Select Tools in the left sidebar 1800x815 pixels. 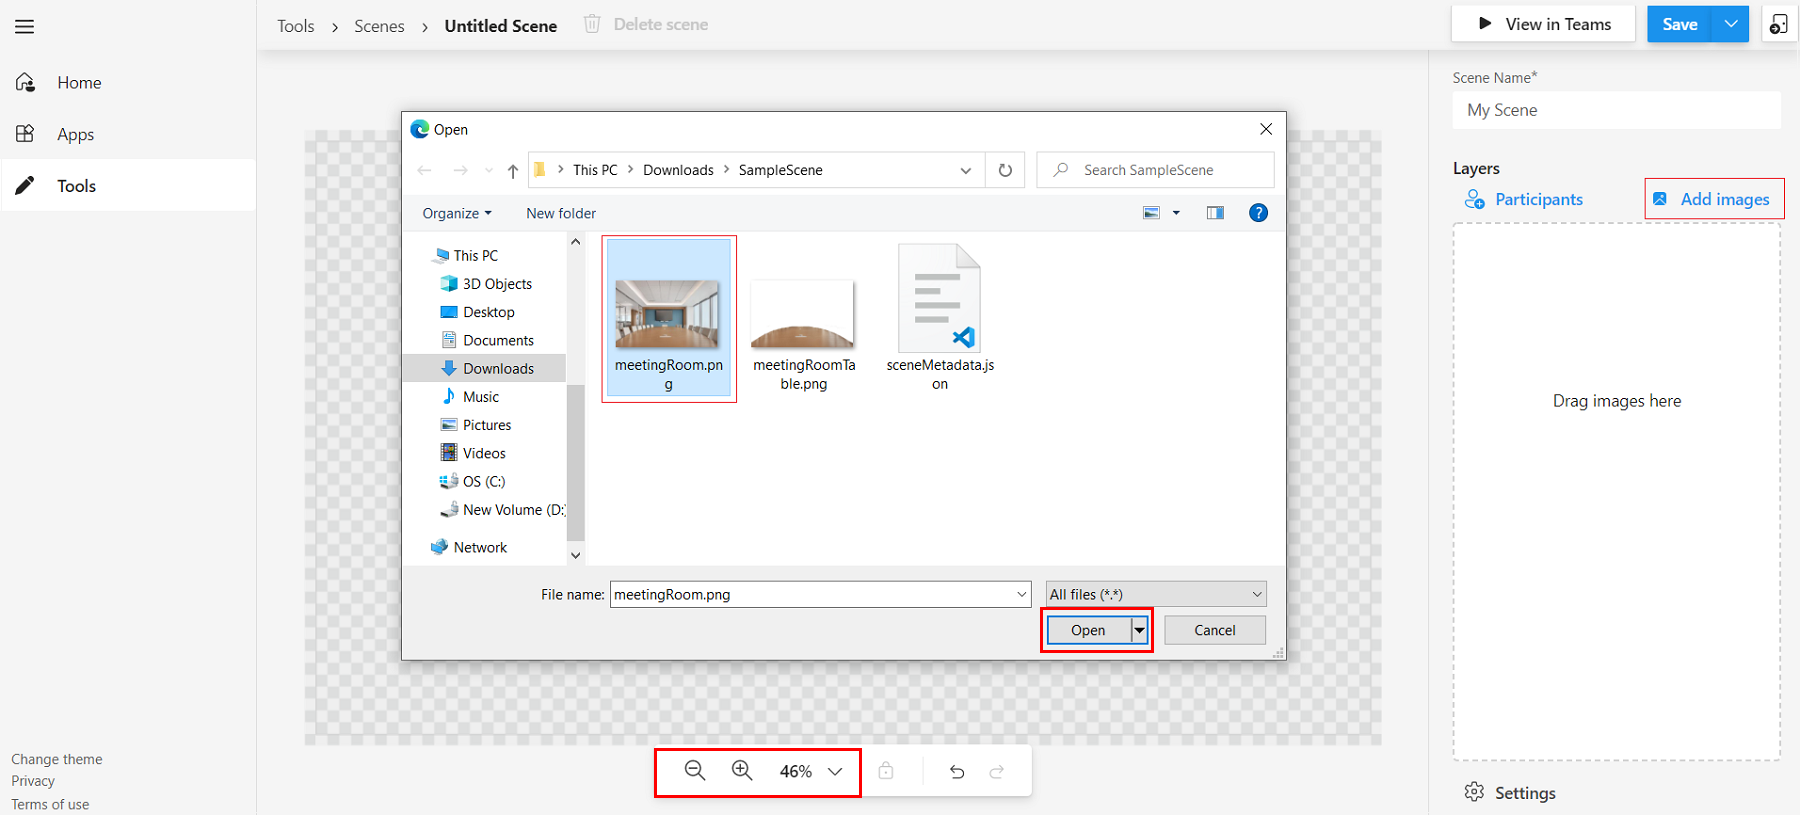(x=77, y=186)
